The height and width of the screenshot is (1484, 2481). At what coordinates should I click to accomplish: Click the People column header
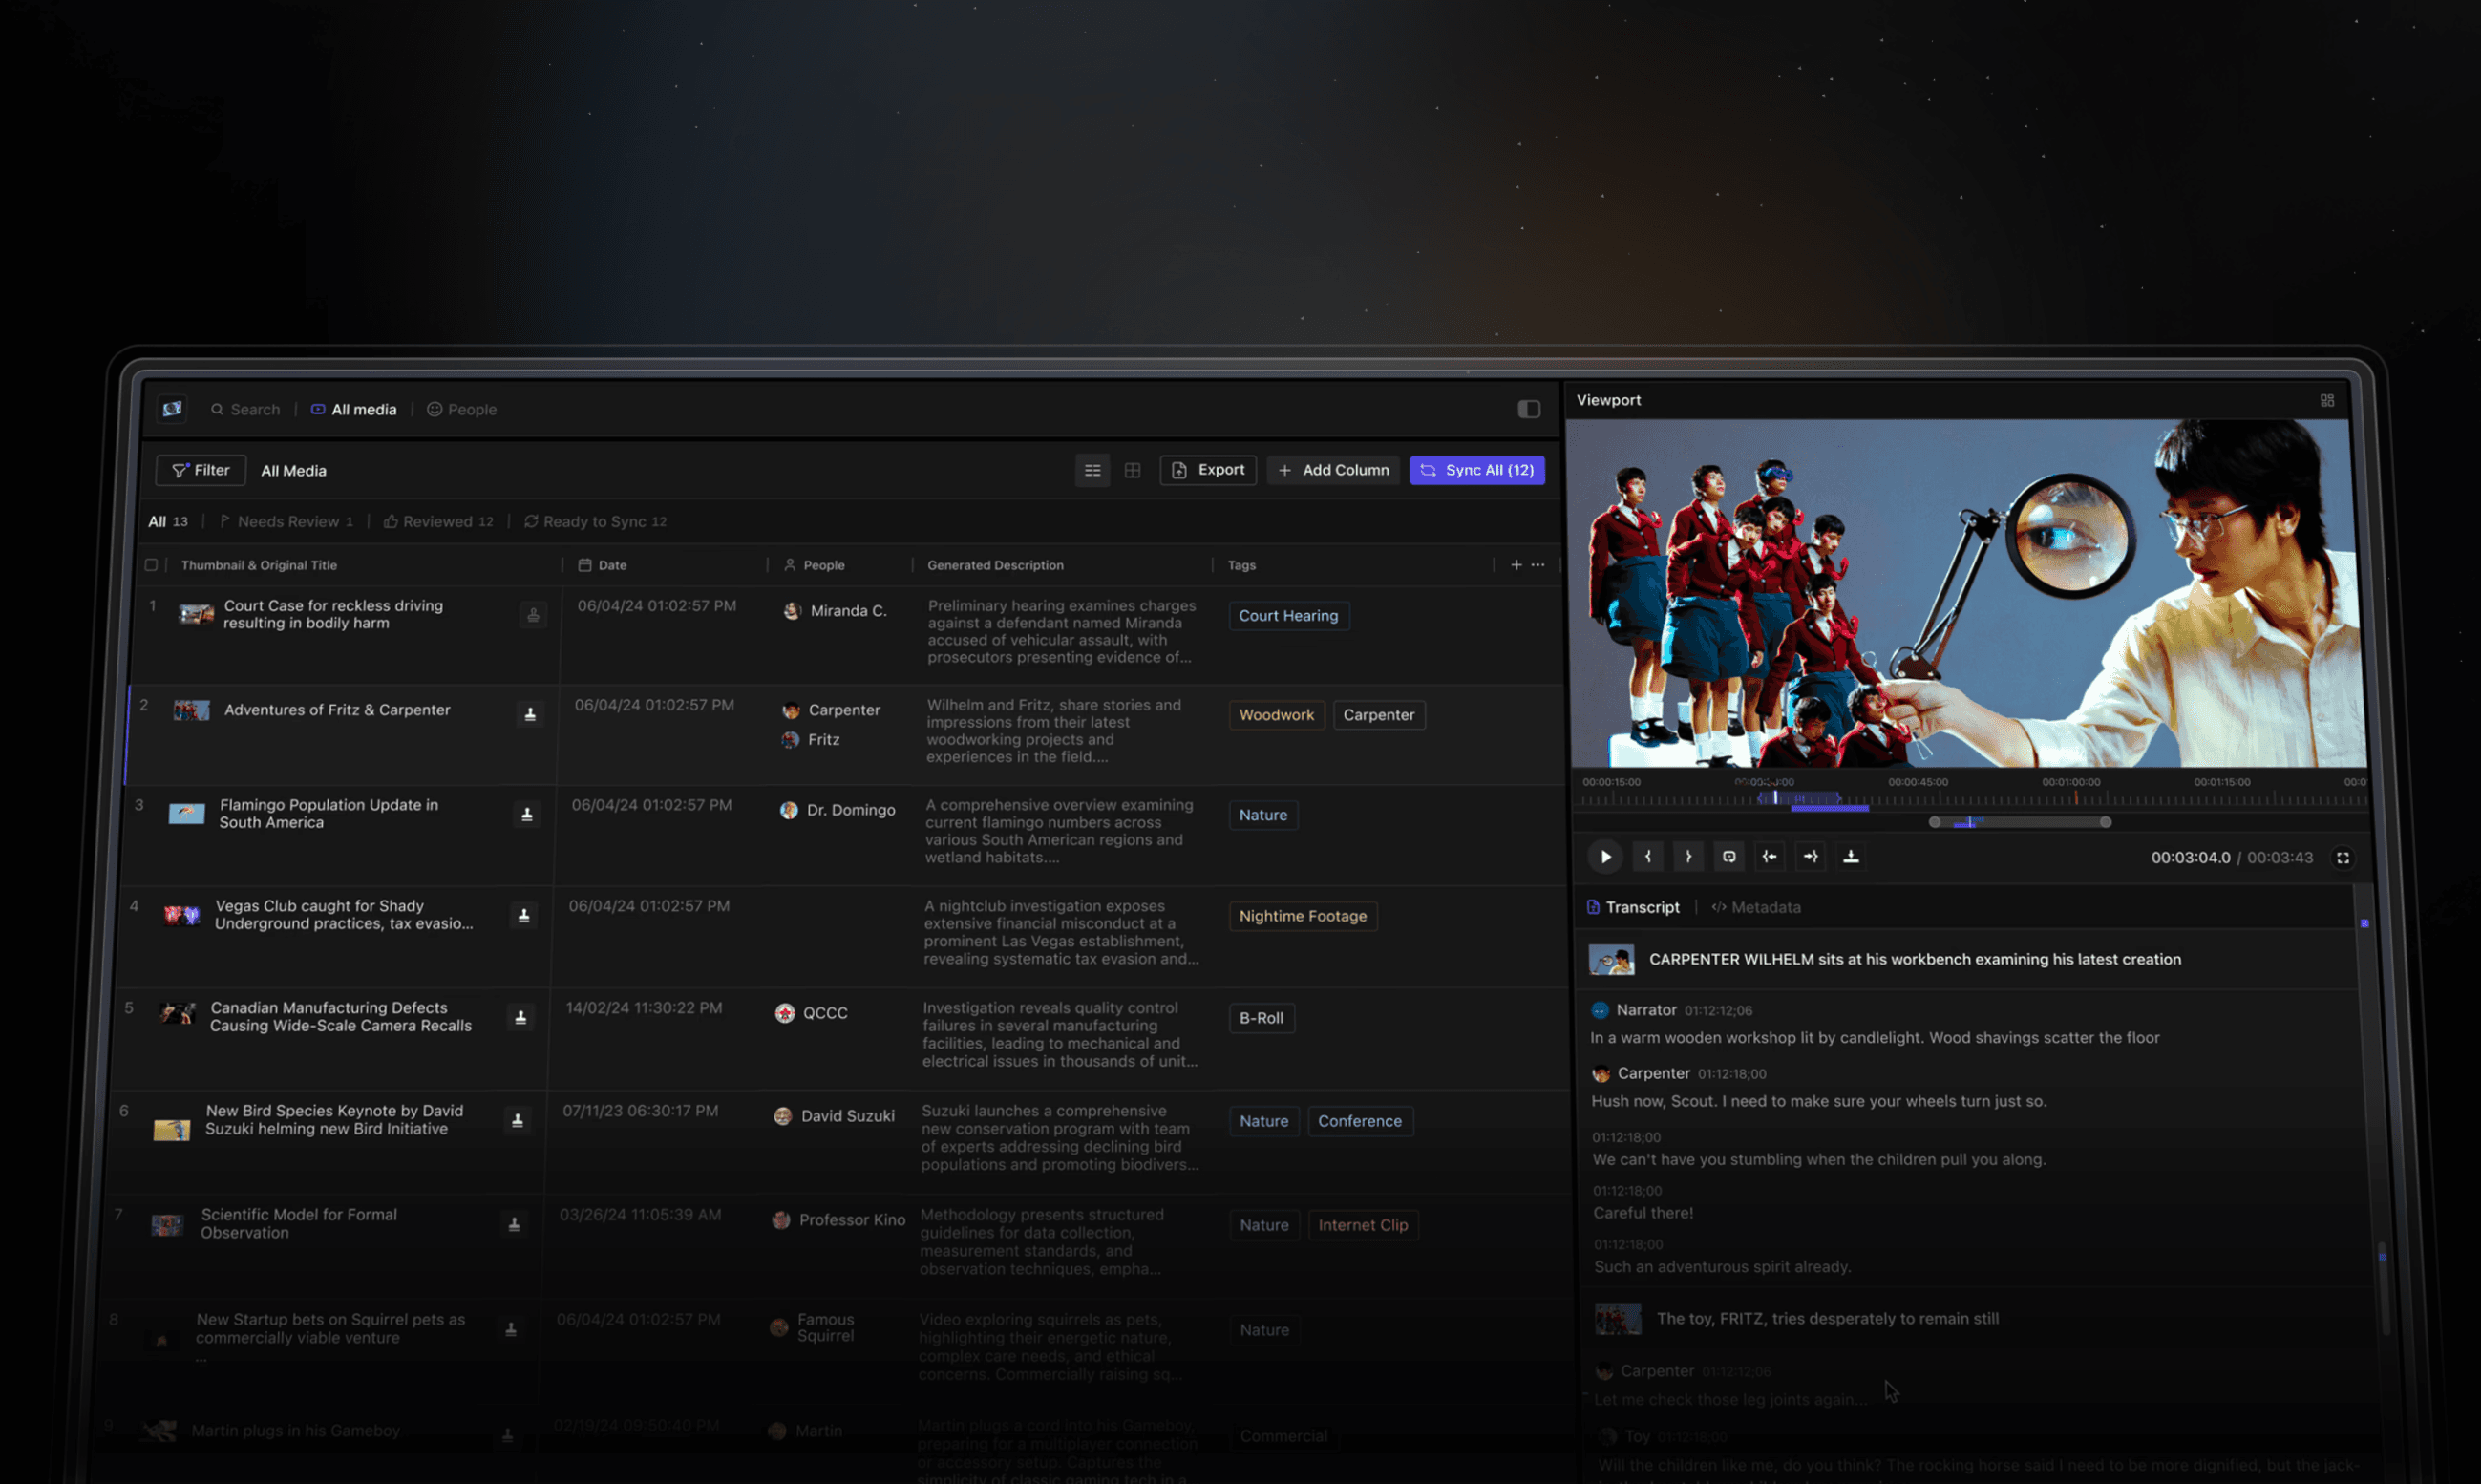(814, 565)
